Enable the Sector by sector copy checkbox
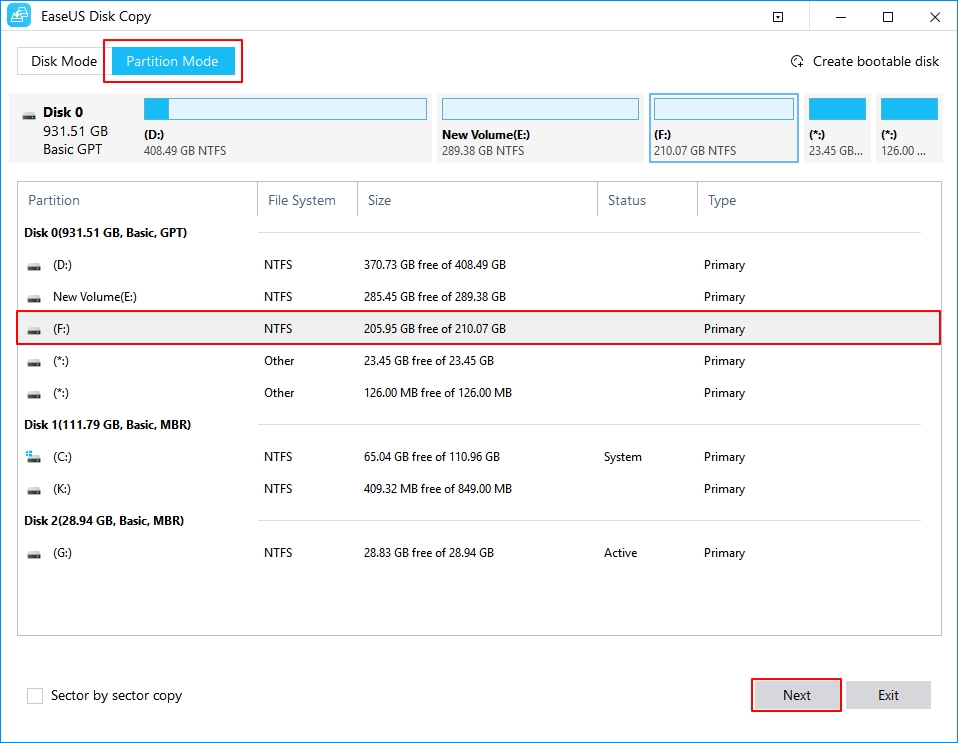Screen dimensions: 958x743 coord(35,695)
